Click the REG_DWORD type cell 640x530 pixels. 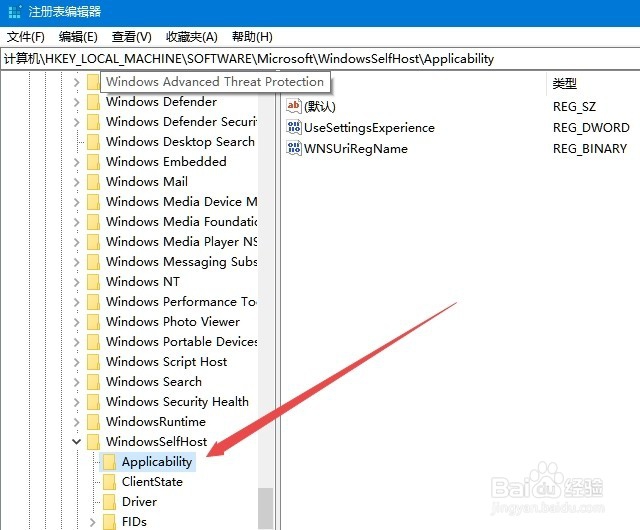coord(591,127)
